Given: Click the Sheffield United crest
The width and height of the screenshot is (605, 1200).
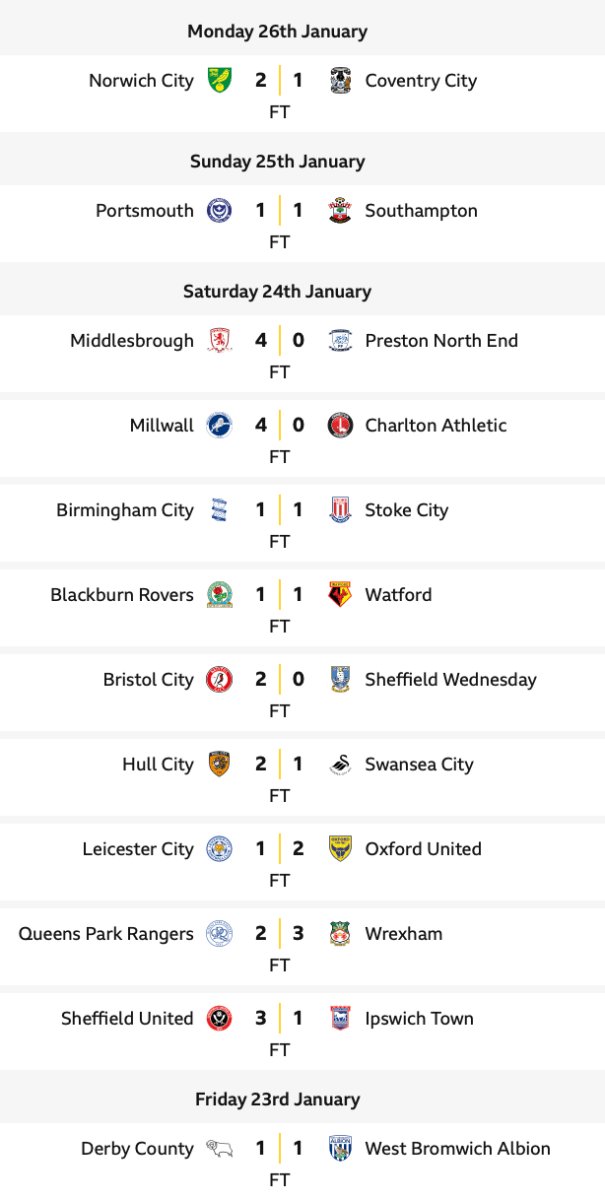Looking at the screenshot, I should click(x=219, y=1019).
